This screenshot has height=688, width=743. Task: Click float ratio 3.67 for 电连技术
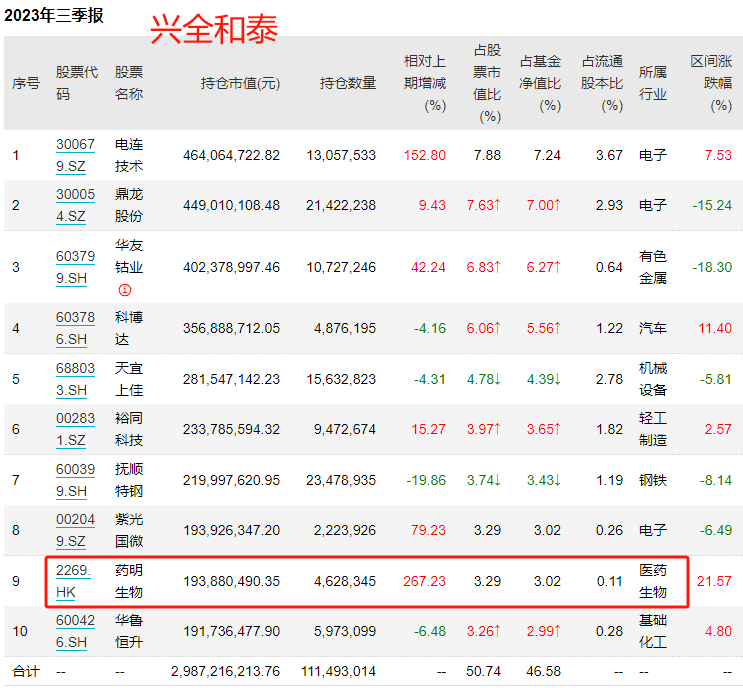point(609,155)
